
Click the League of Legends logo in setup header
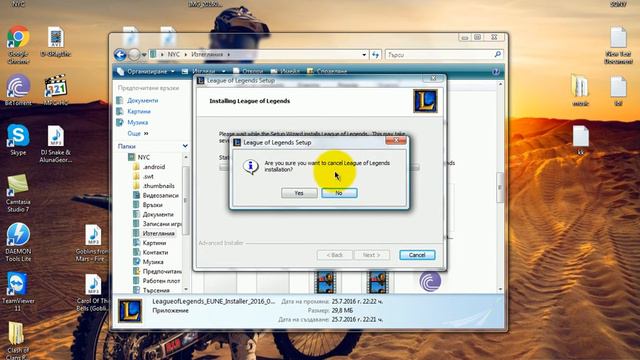tap(425, 101)
